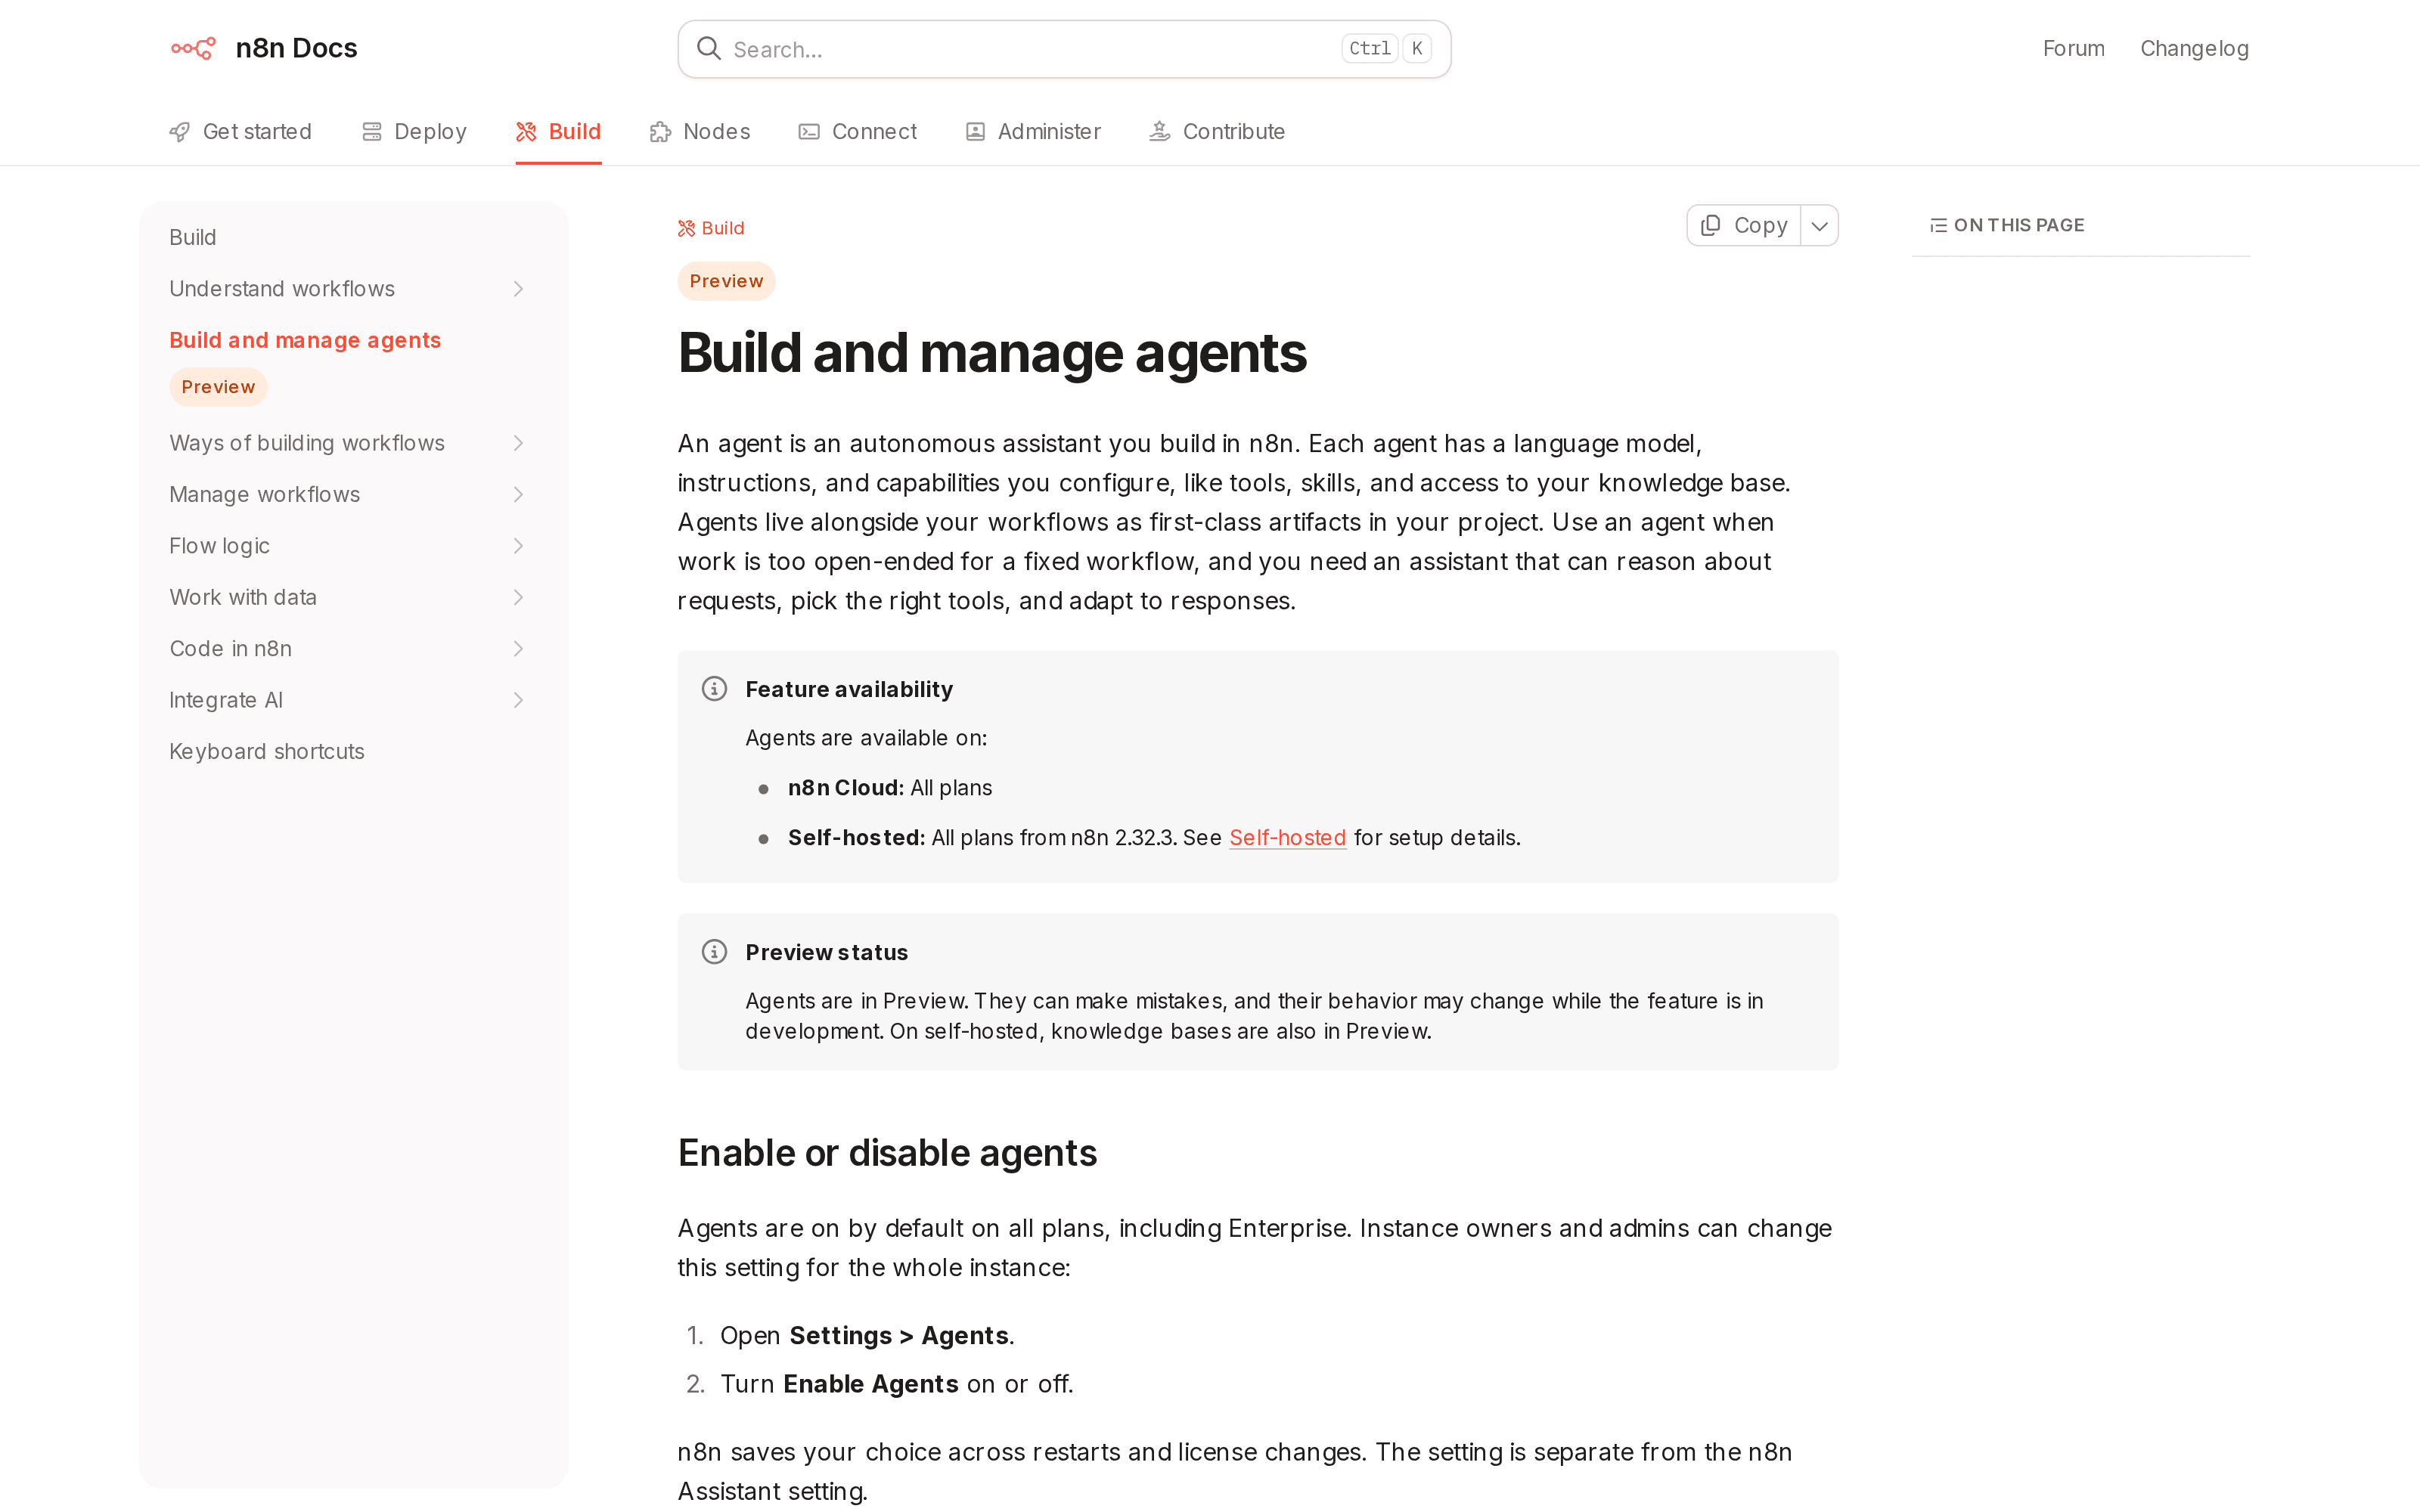Click the Connect terminal icon

point(809,132)
